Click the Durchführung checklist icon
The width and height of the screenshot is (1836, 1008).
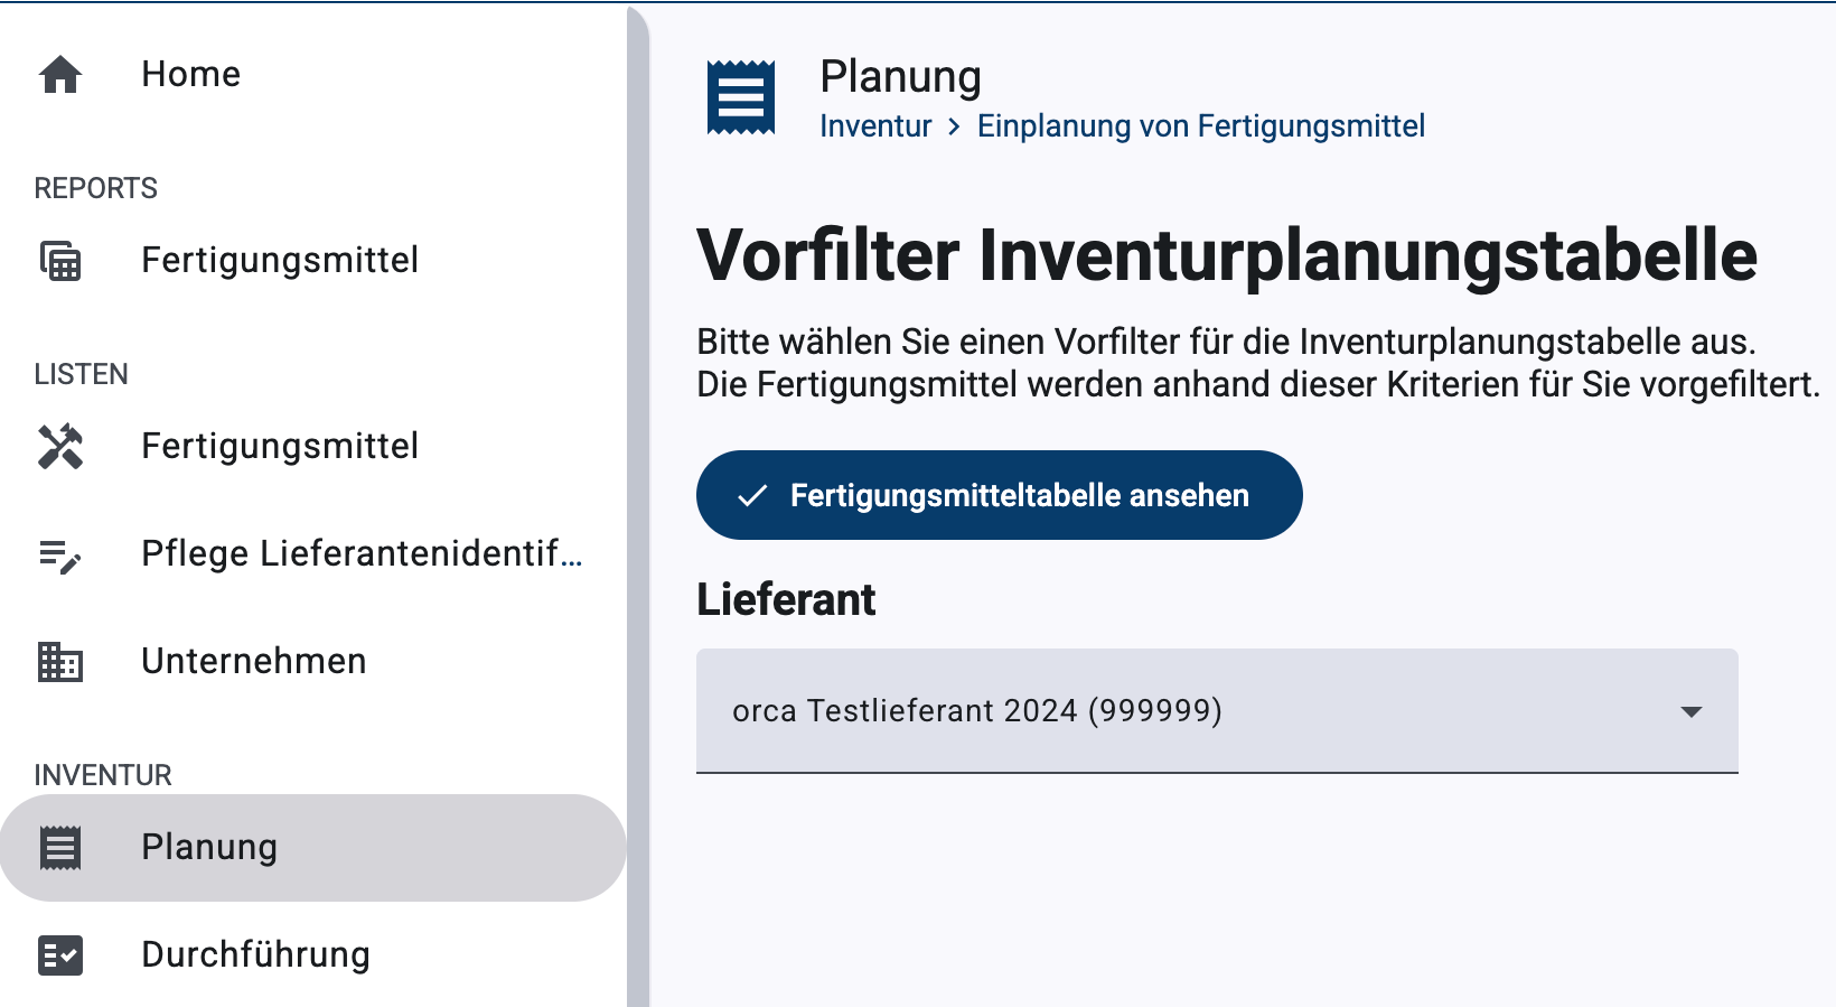click(60, 955)
